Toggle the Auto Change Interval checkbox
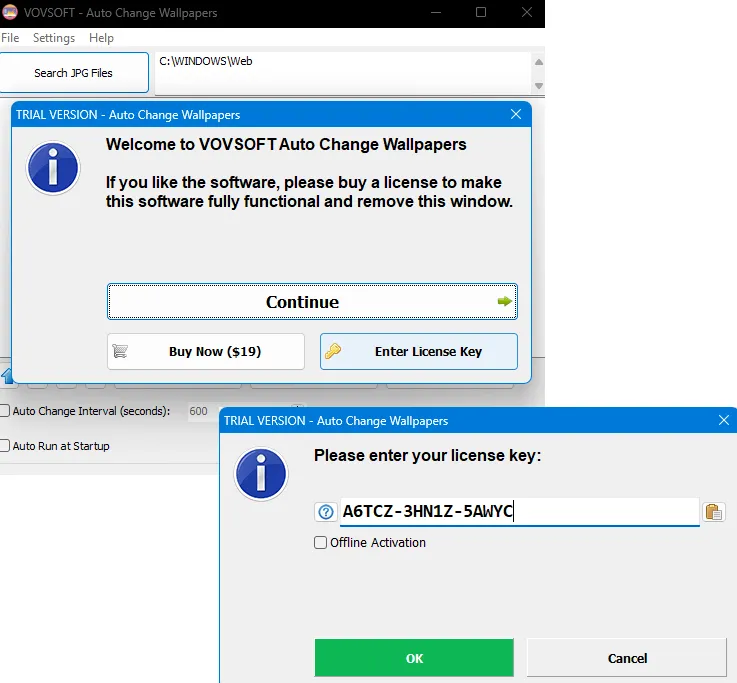 (x=5, y=411)
